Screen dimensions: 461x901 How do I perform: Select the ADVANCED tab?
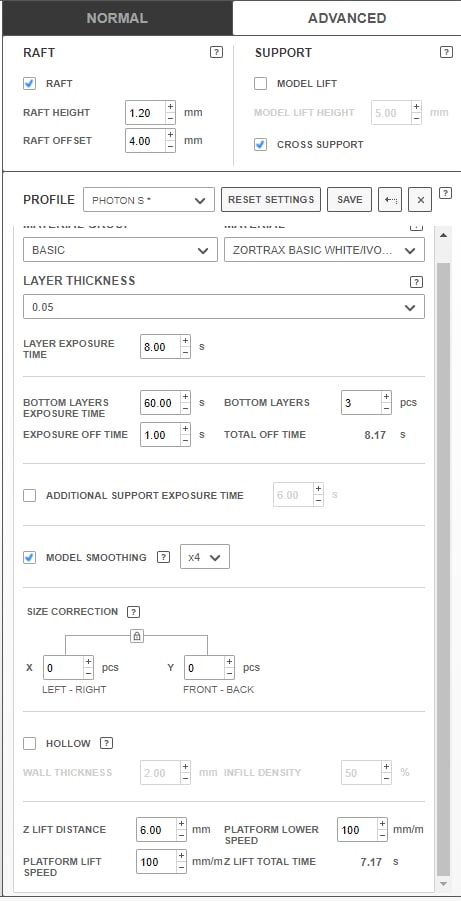tap(347, 18)
